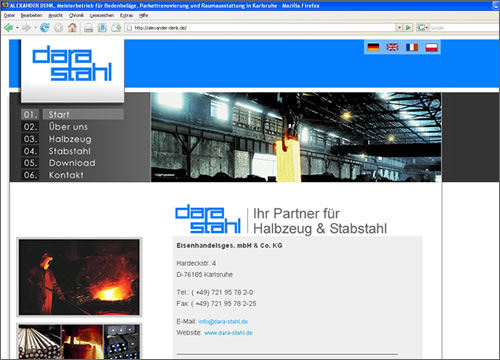The width and height of the screenshot is (500, 360).
Task: Open the search engine selector dropdown arrow
Action: [427, 28]
